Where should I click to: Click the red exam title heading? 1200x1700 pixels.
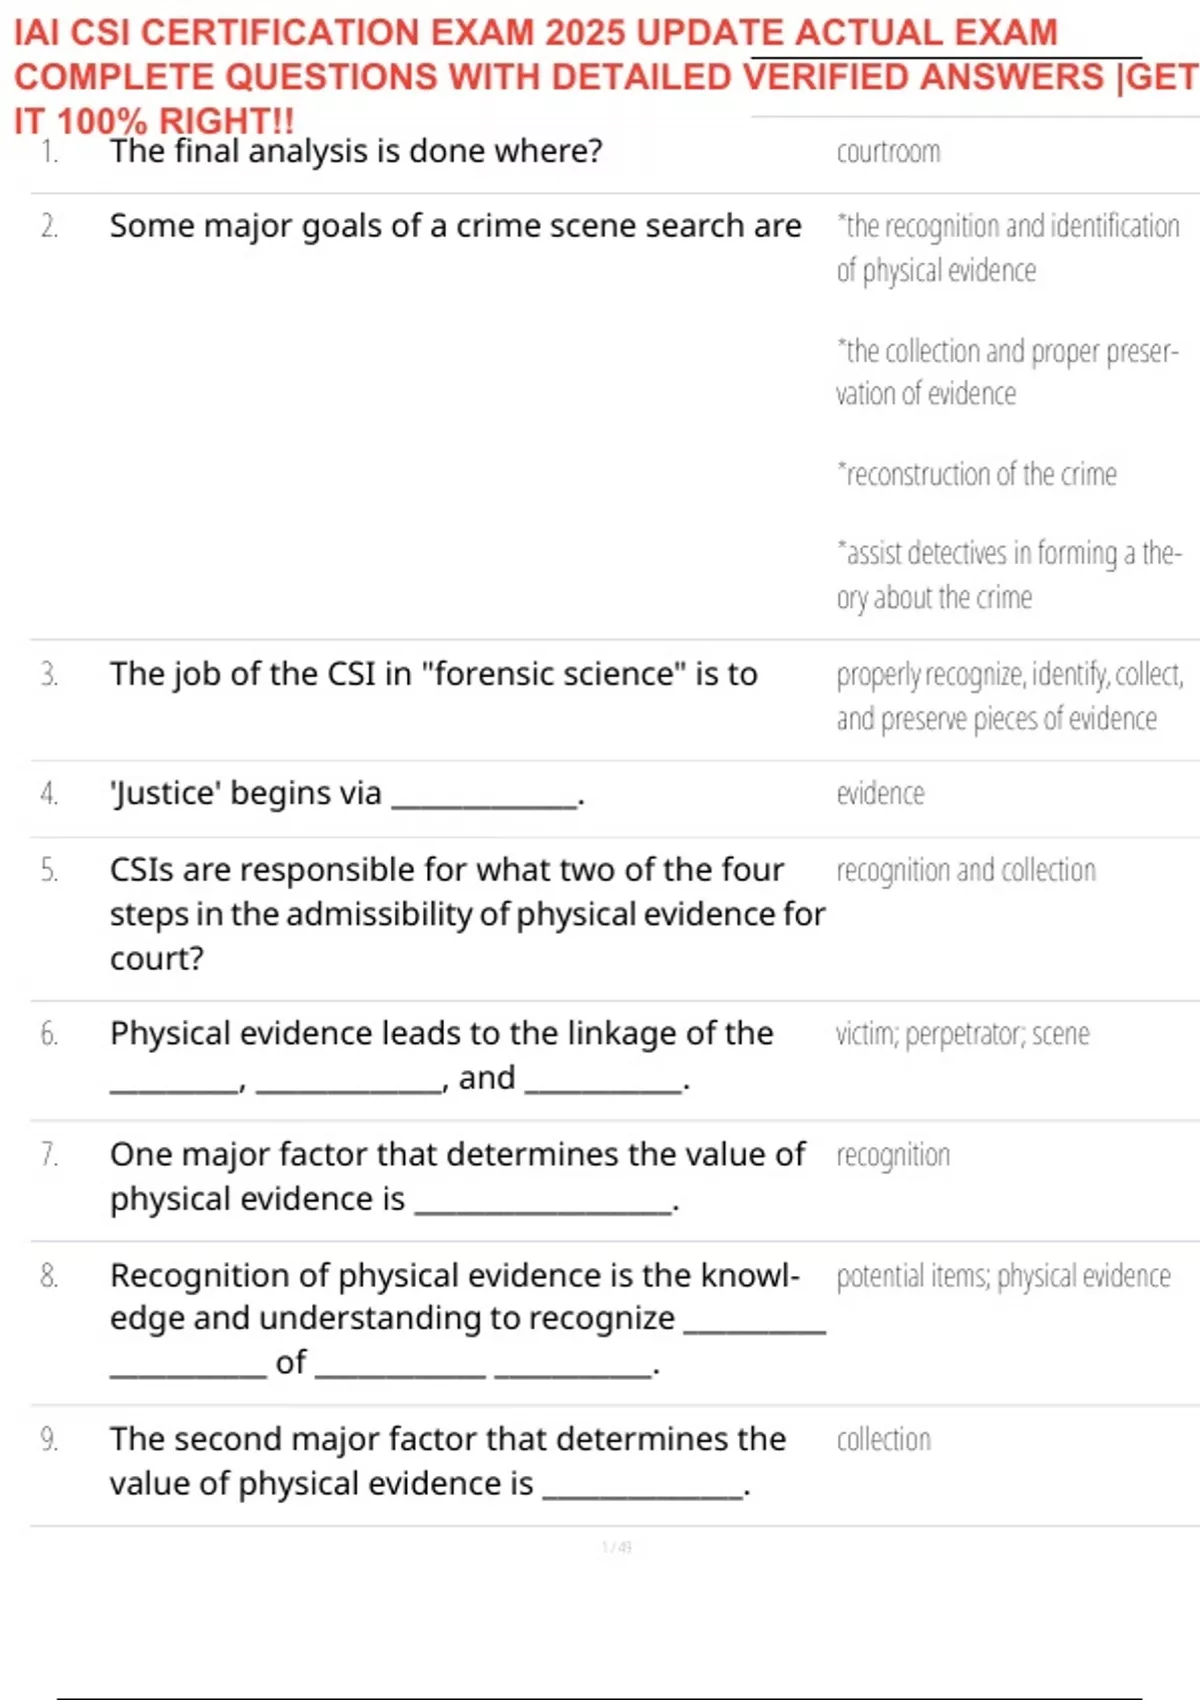600,76
